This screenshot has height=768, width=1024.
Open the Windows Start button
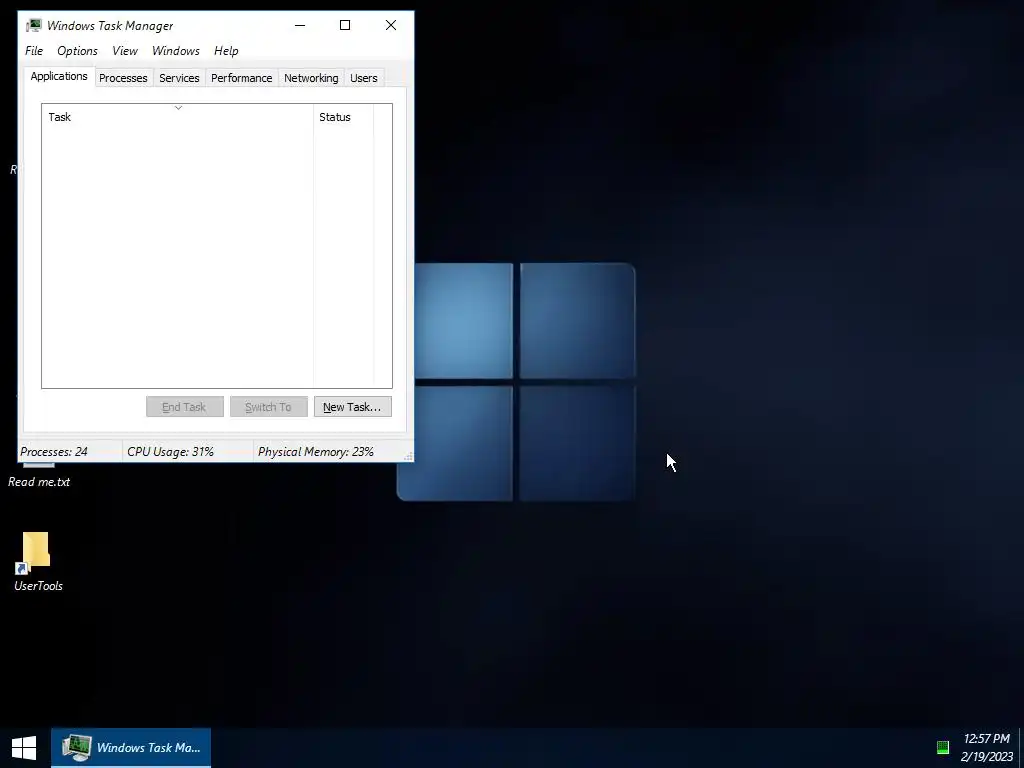[24, 748]
